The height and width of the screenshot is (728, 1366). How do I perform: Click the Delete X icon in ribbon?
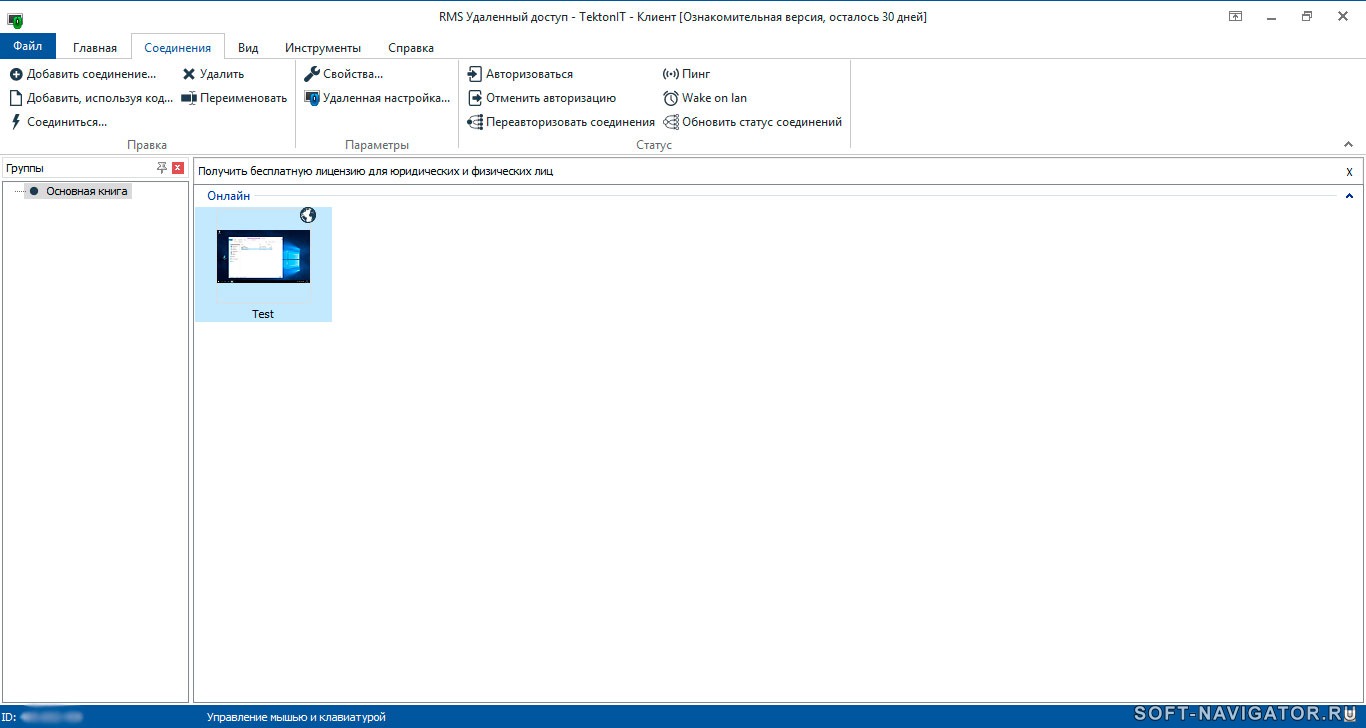(x=189, y=74)
